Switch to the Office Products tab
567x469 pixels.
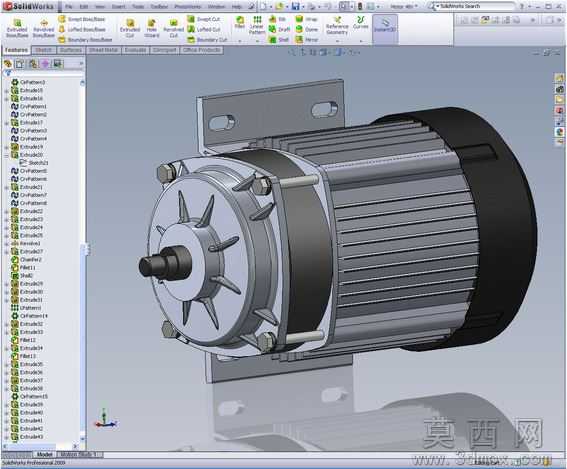click(x=201, y=50)
